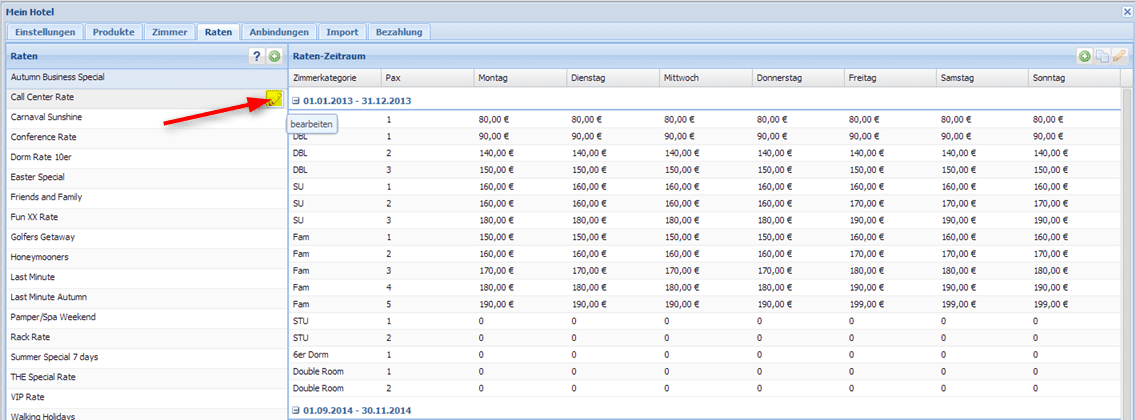Edit Call Center Rate with pencil icon
The height and width of the screenshot is (420, 1135).
click(x=273, y=98)
